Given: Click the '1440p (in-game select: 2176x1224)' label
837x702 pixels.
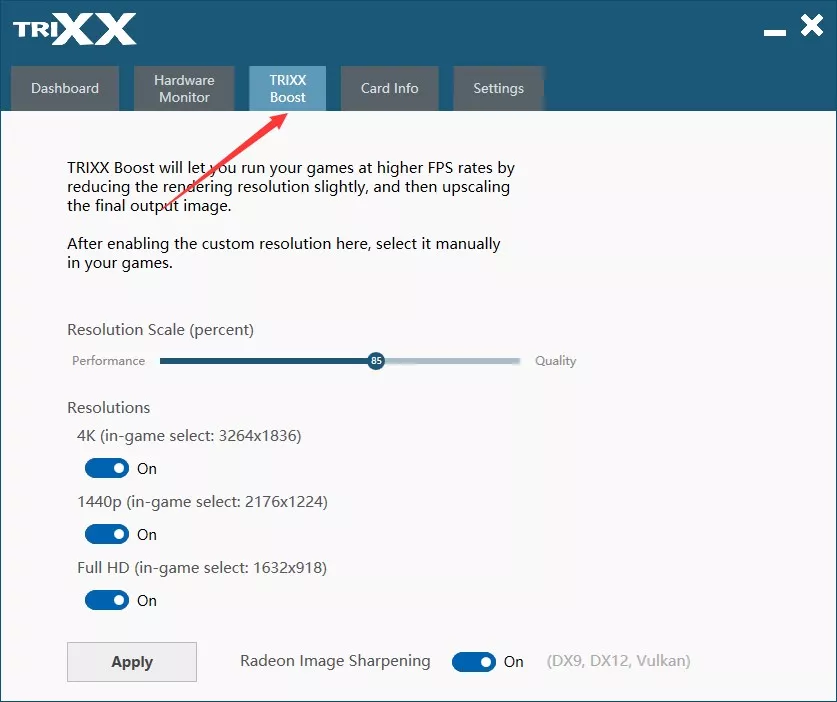Looking at the screenshot, I should [x=202, y=502].
